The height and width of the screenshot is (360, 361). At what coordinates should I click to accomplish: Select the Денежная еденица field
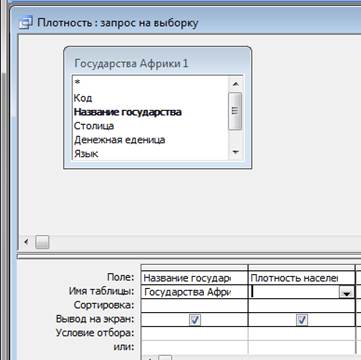150,140
